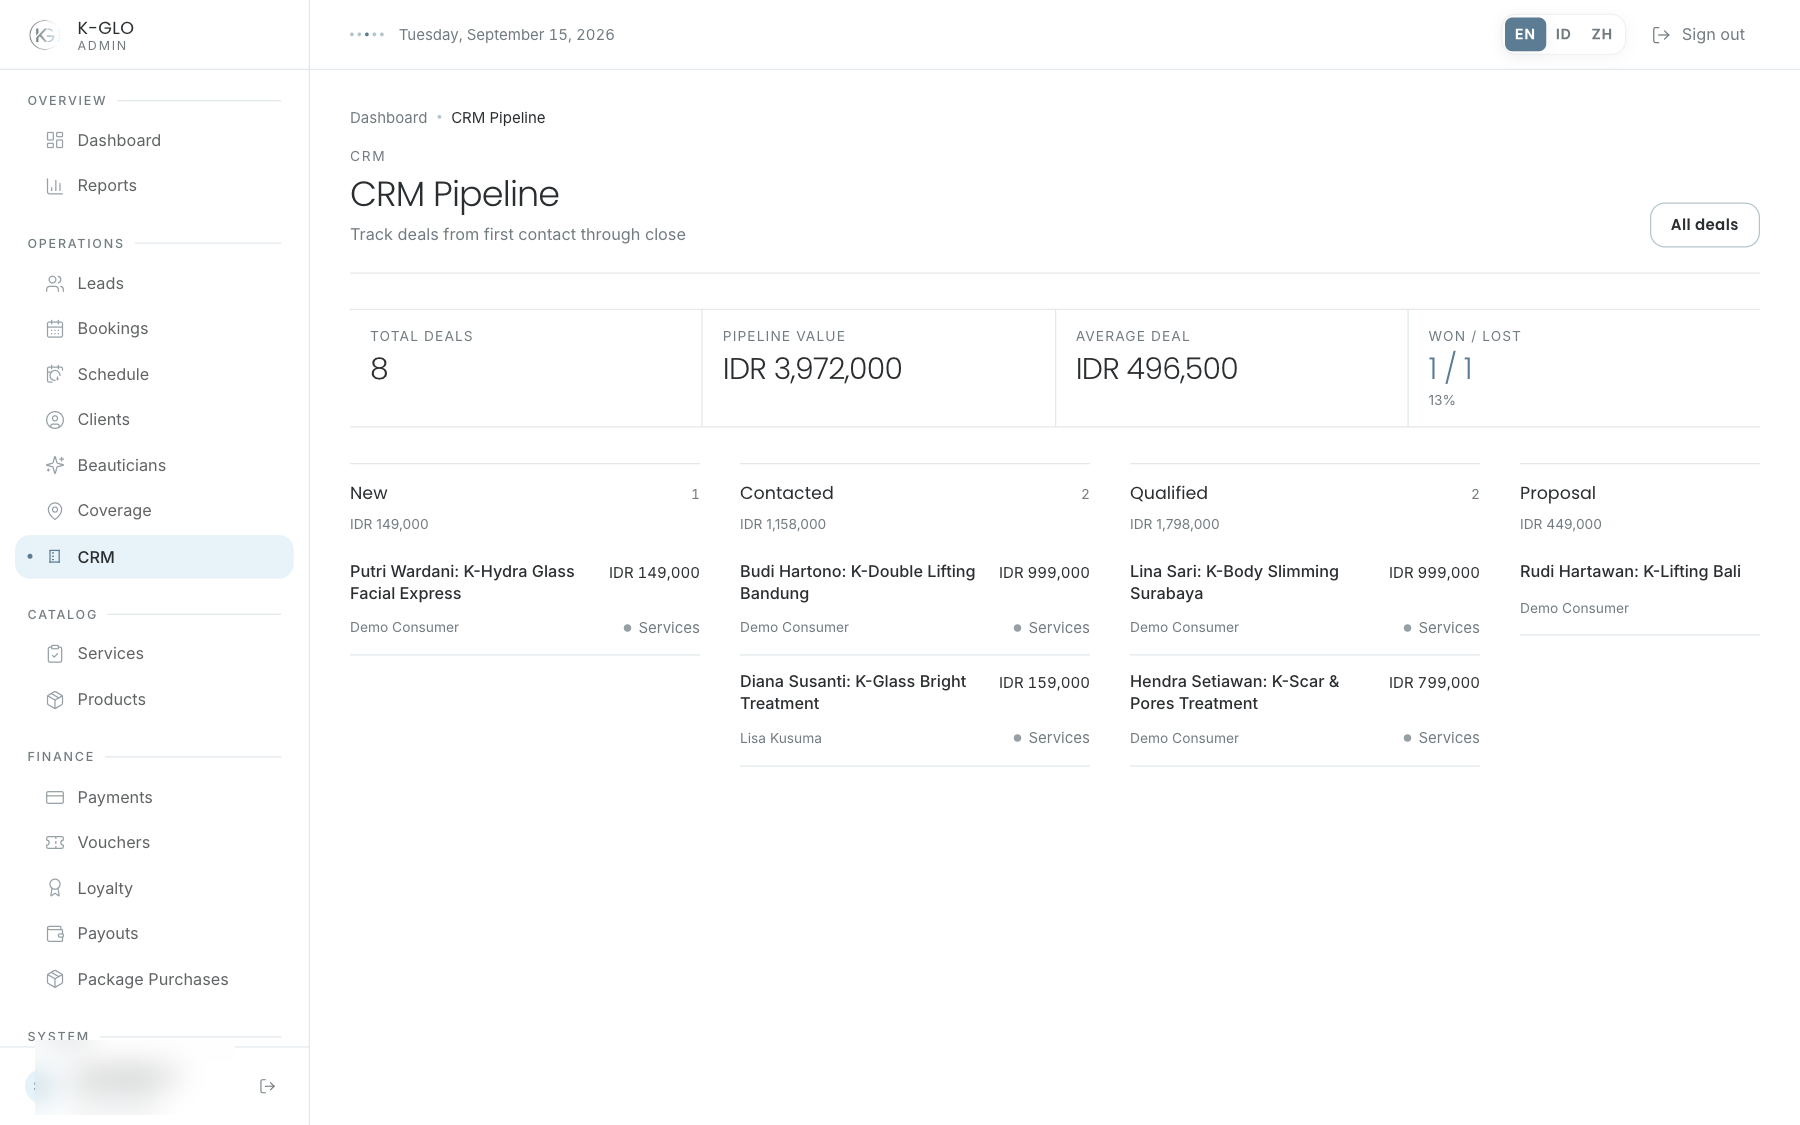Image resolution: width=1800 pixels, height=1125 pixels.
Task: Click the Vouchers ticket icon
Action: [55, 843]
